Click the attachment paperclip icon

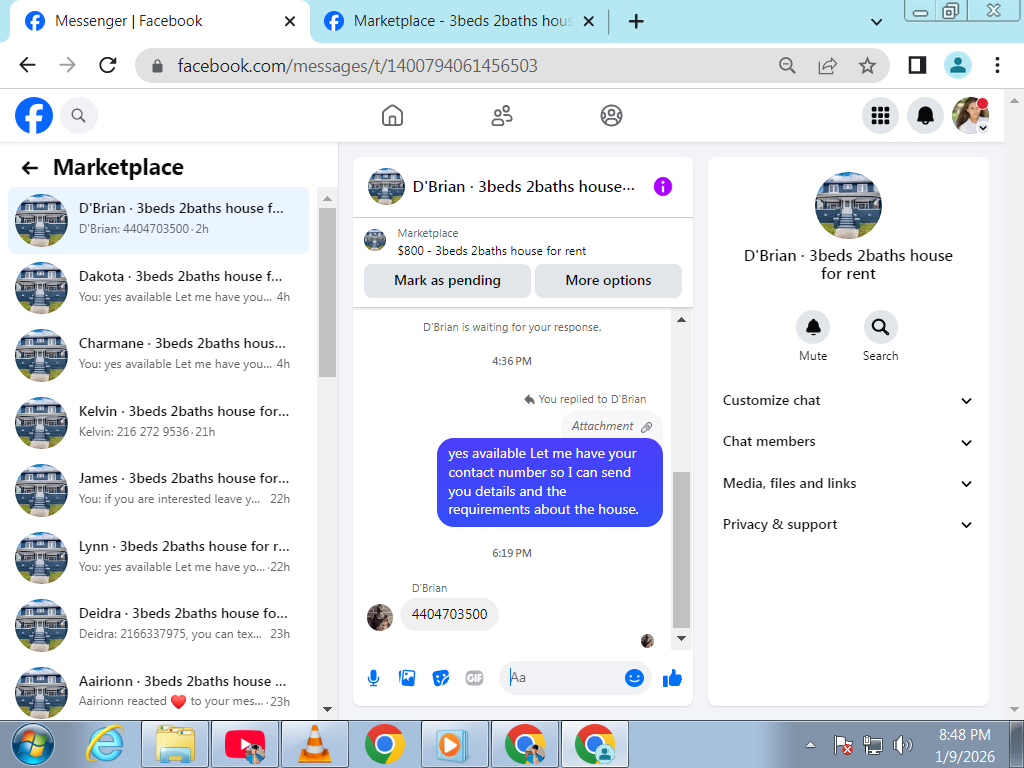coord(647,426)
